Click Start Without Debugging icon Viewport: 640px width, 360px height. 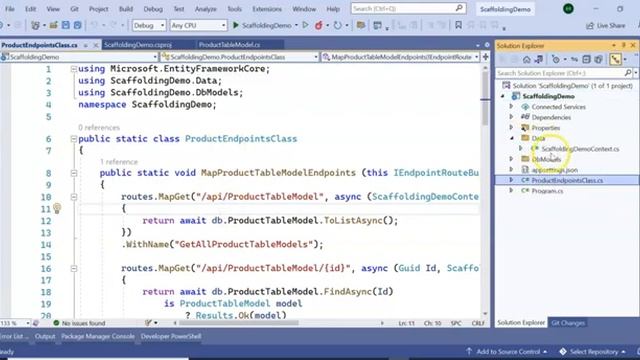pos(305,25)
